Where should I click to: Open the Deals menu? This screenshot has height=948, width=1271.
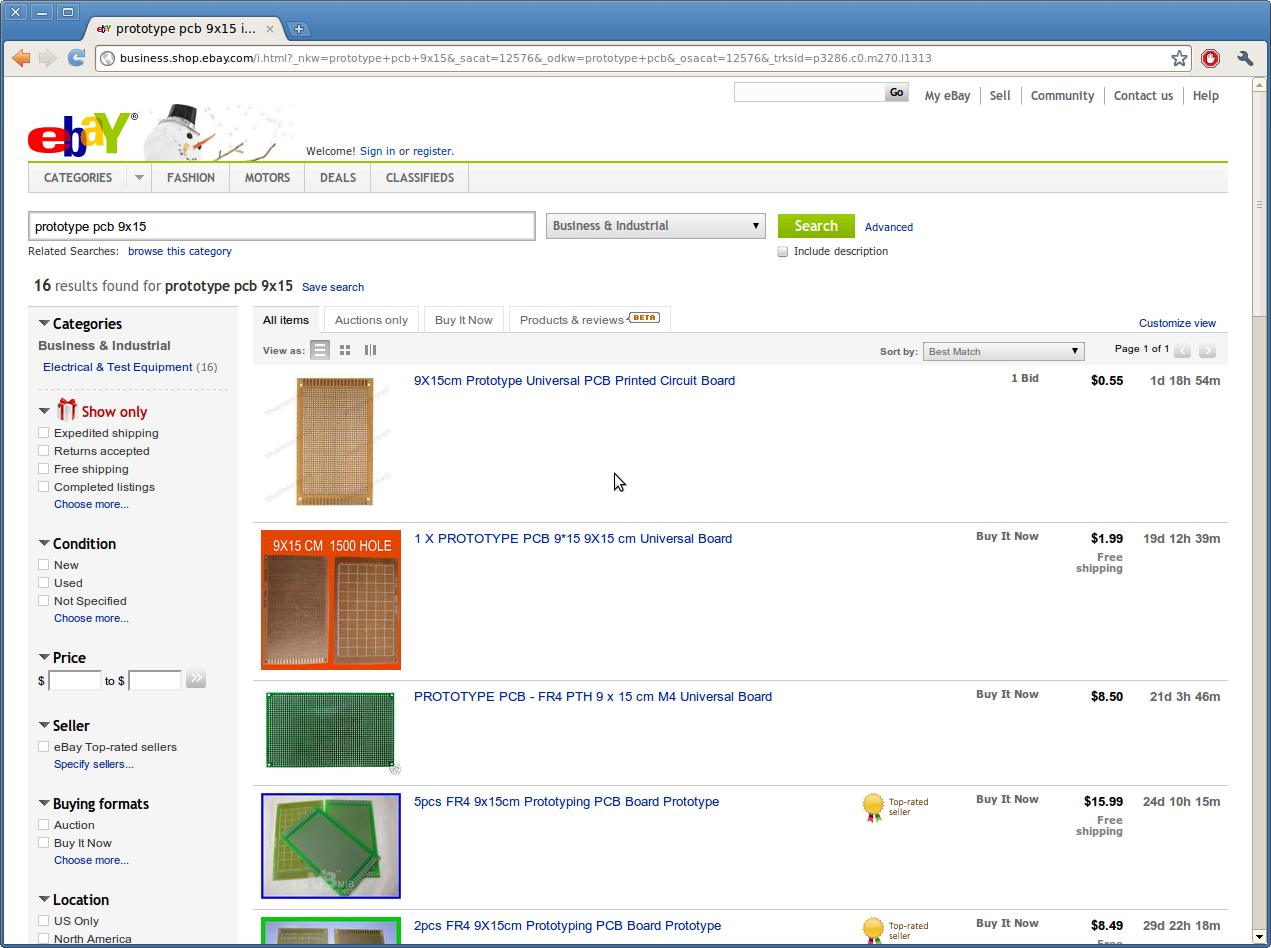point(338,178)
